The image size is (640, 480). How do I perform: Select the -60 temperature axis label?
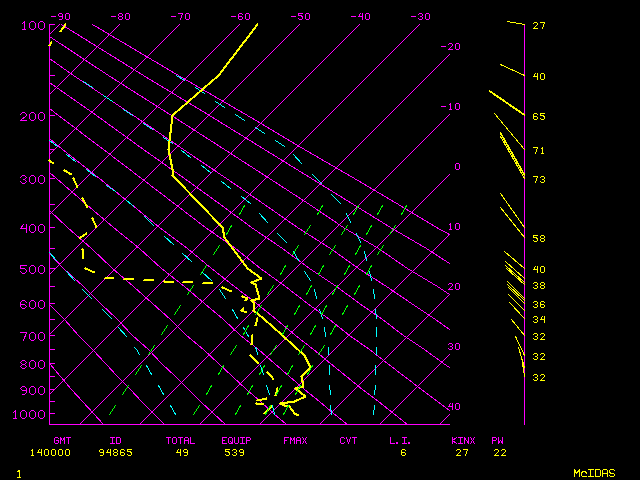click(240, 17)
